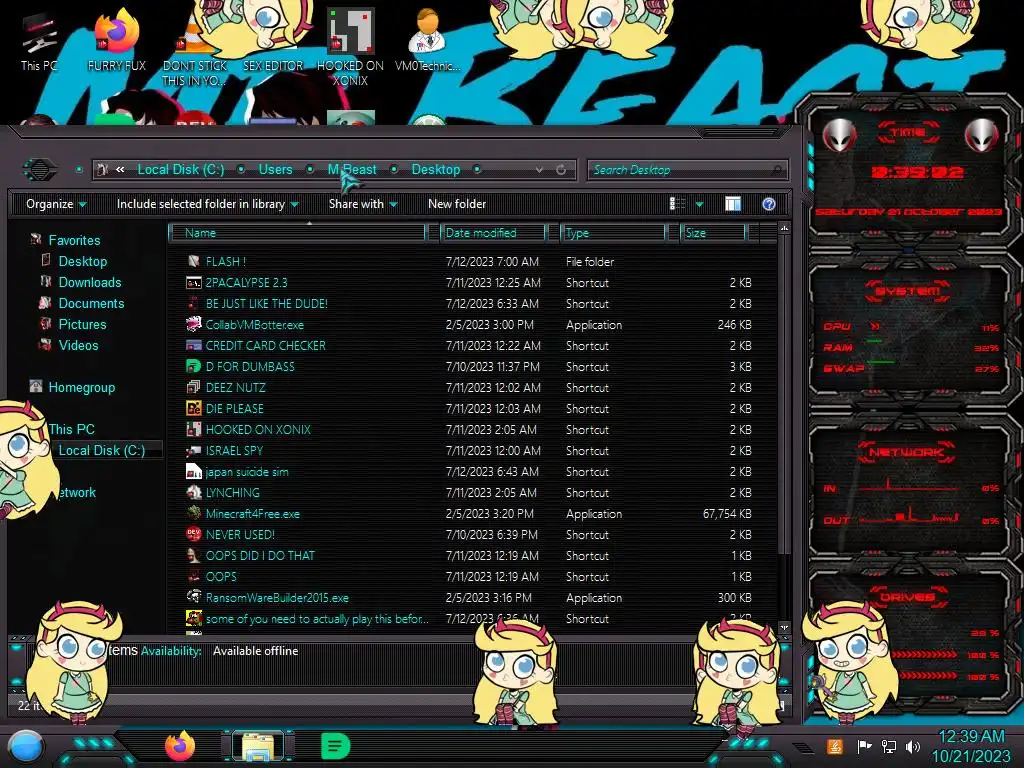Select the HOOKED ON XONIX list icon

(193, 429)
